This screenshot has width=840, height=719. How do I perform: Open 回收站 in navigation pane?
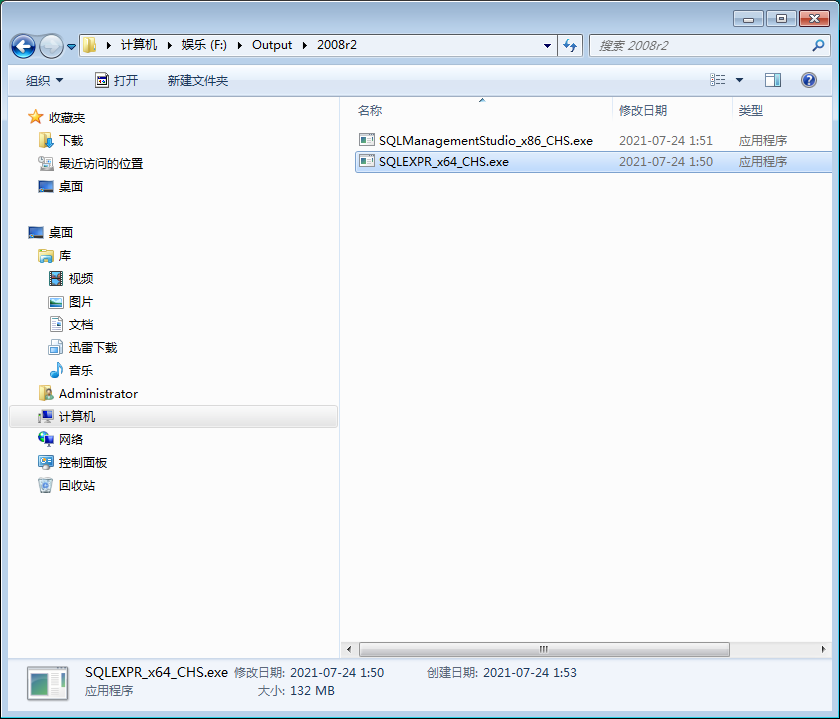point(76,486)
